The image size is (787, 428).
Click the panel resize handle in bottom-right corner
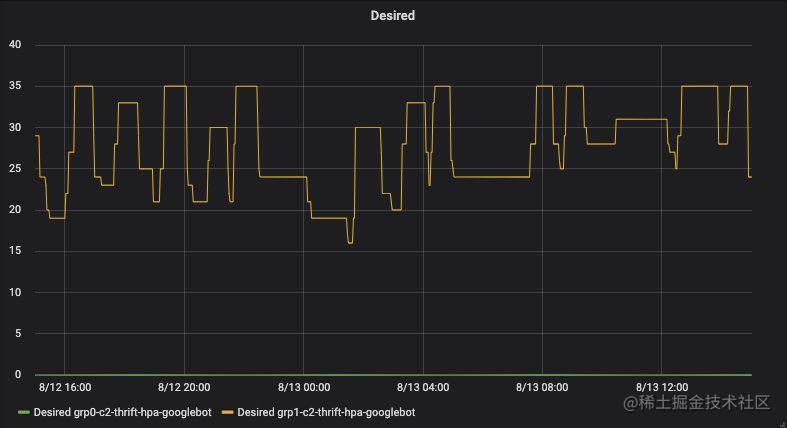[x=783, y=424]
